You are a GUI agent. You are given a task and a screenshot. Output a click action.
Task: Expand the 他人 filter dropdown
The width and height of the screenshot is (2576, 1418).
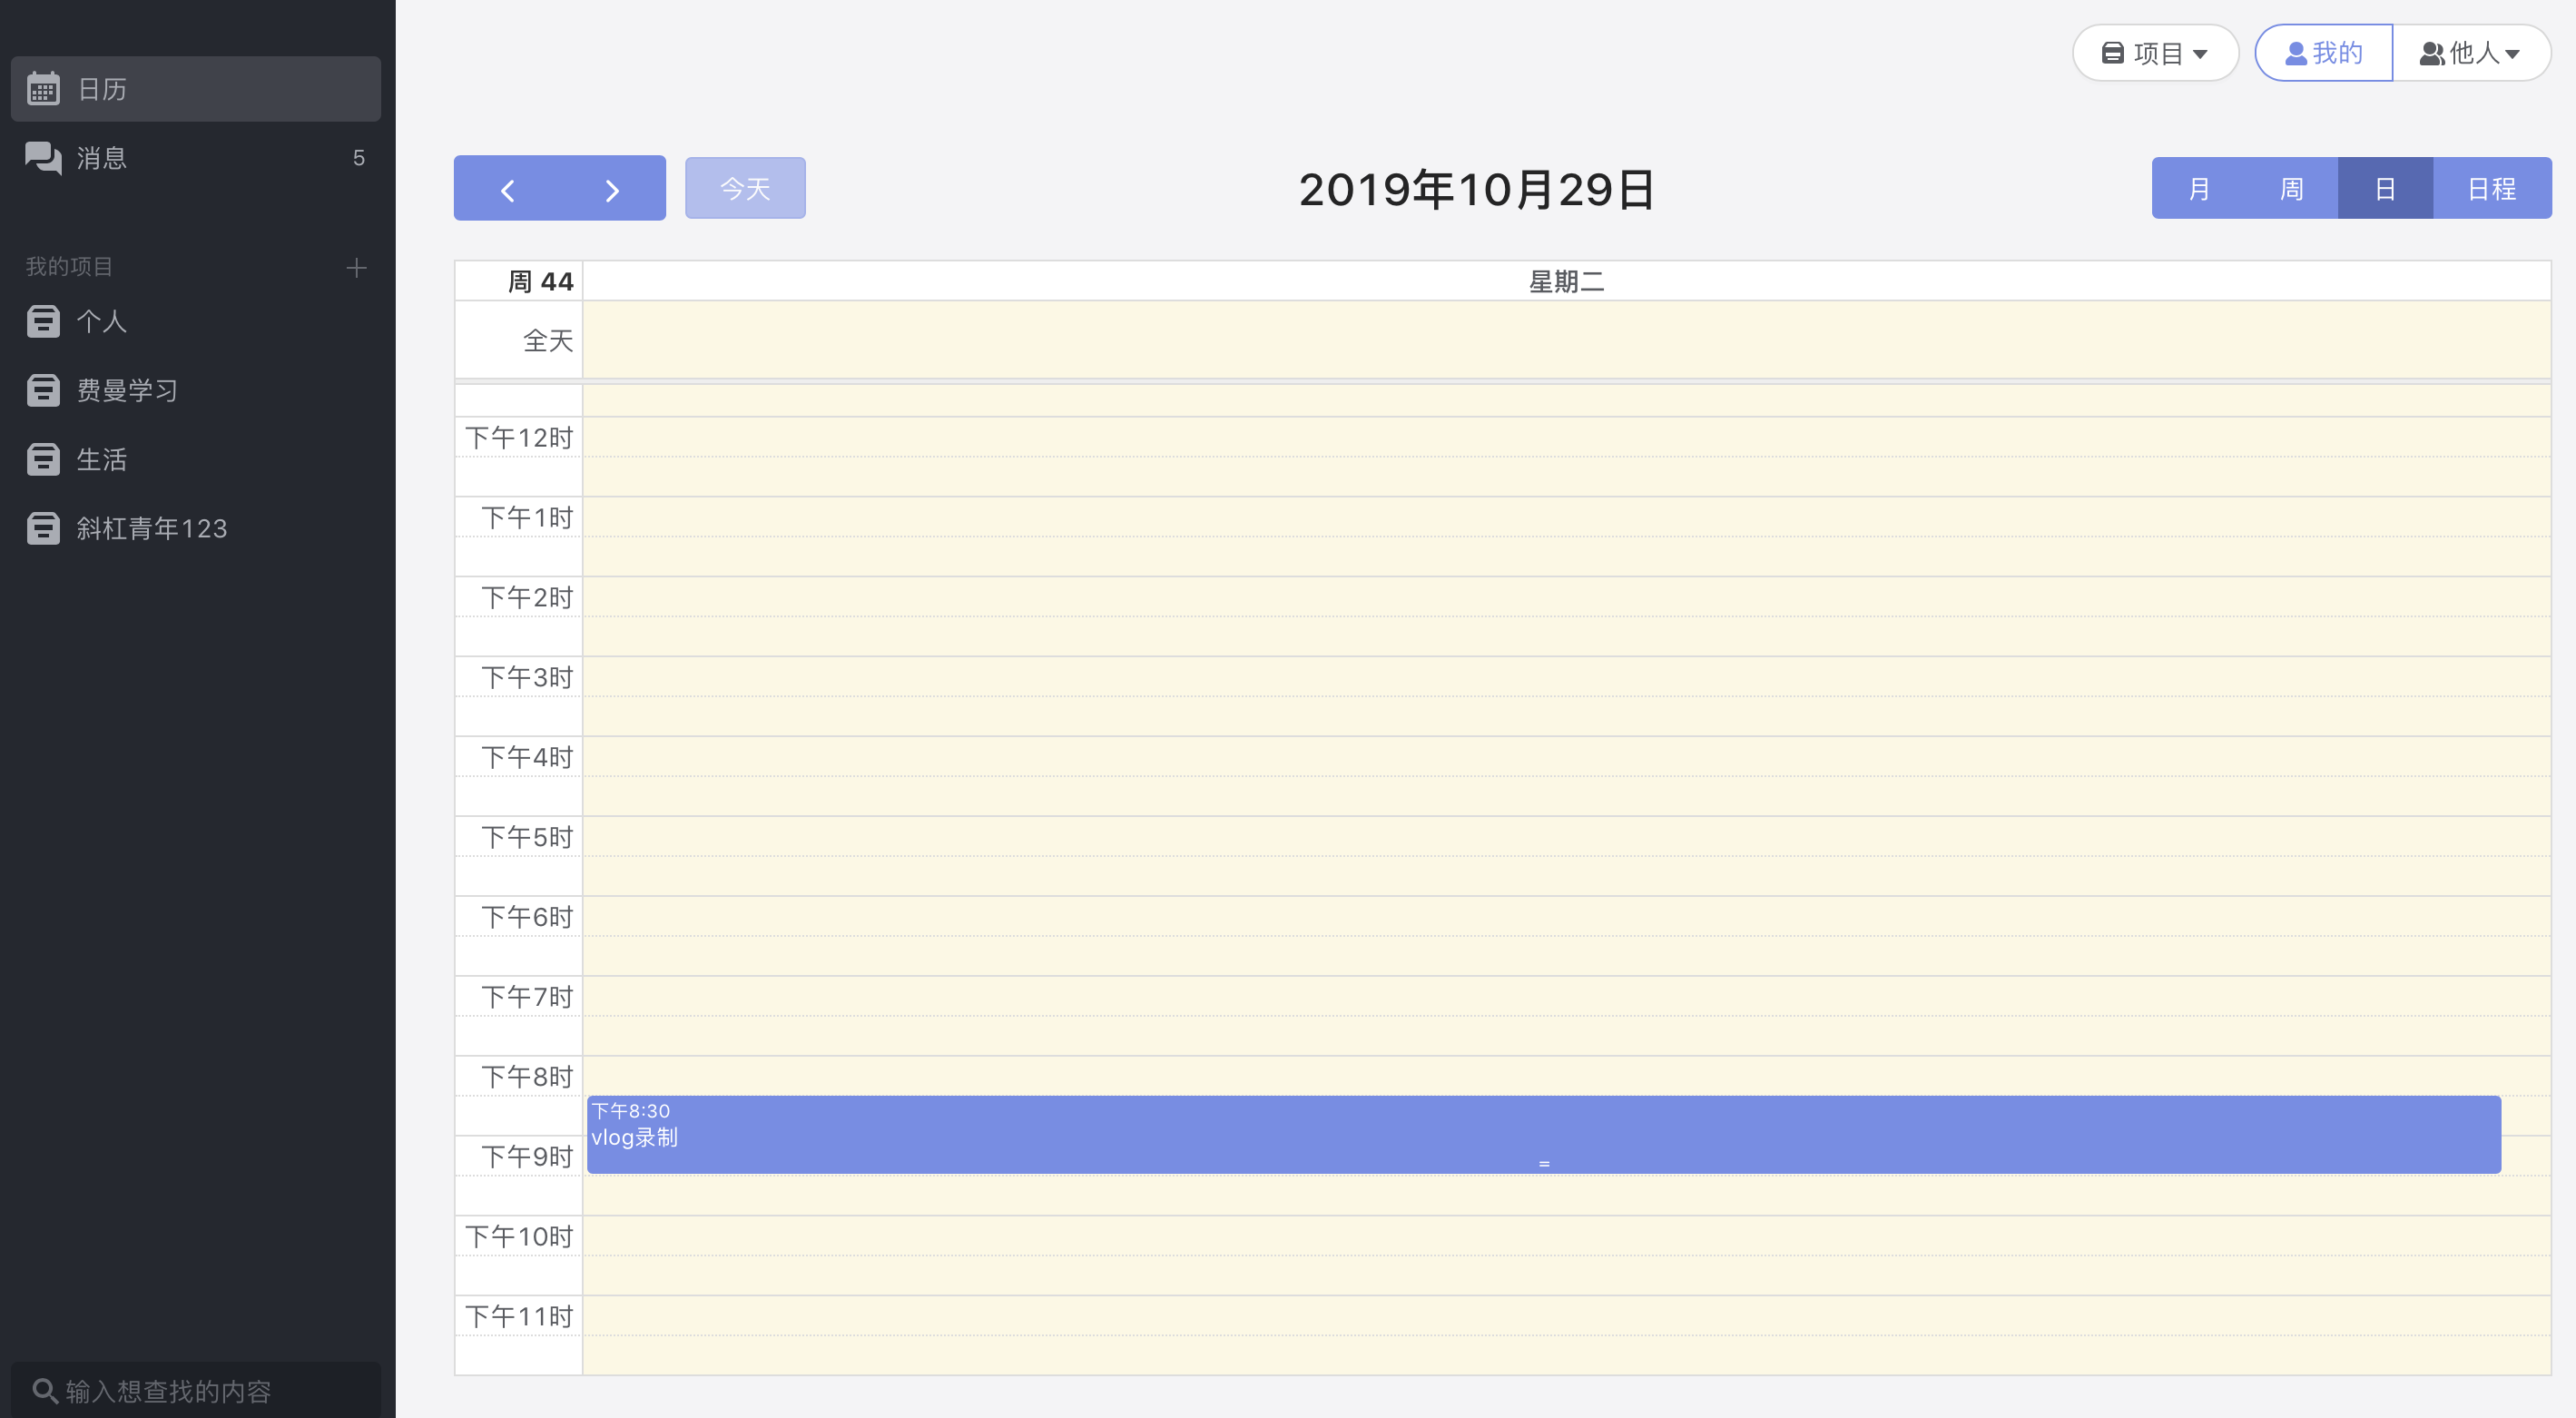tap(2469, 53)
